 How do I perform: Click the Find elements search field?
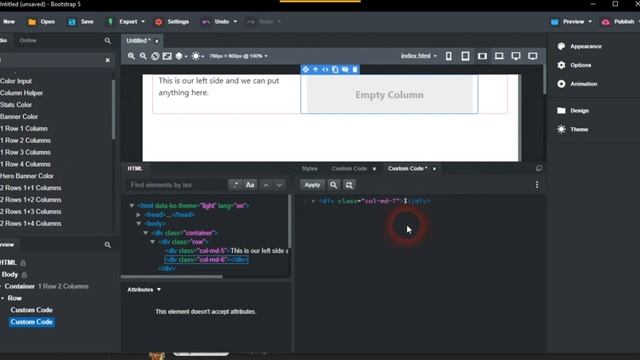pos(177,185)
